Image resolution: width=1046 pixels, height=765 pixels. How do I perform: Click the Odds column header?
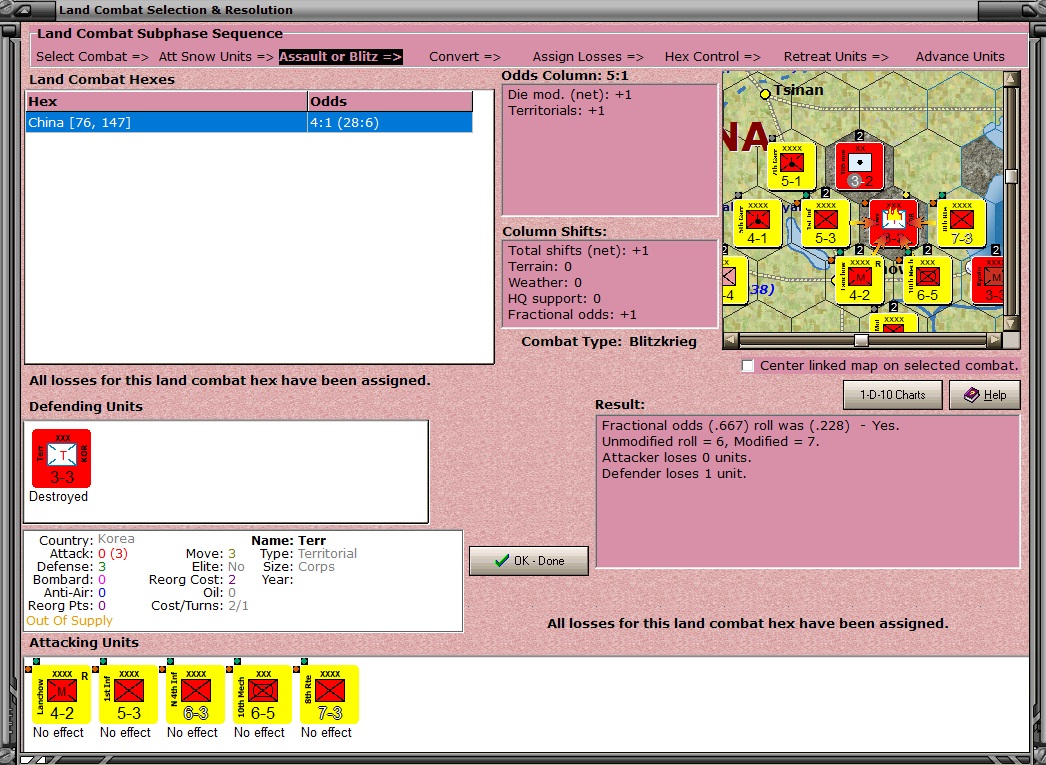pos(390,101)
